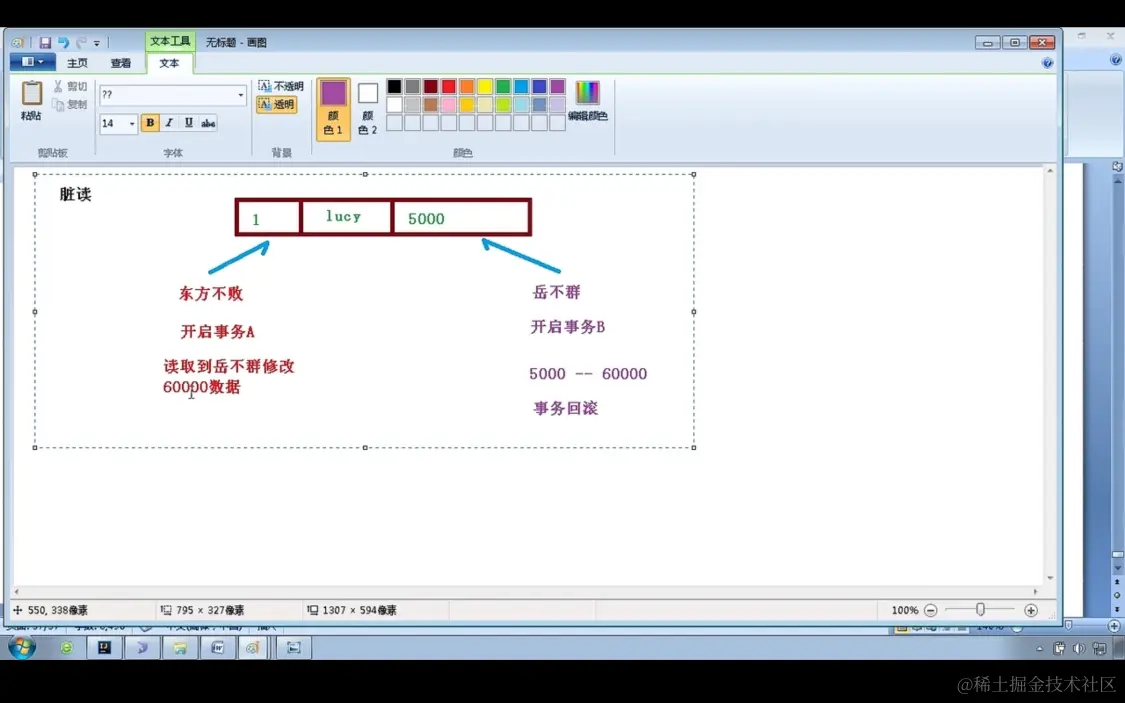This screenshot has width=1125, height=703.
Task: Pick the turquoise blue color swatch
Action: click(x=522, y=86)
